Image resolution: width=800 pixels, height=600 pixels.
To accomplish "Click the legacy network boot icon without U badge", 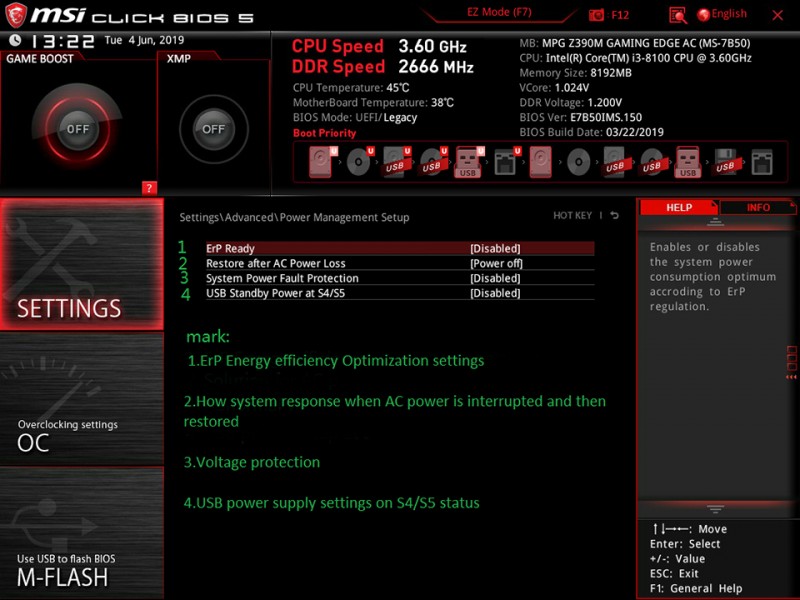I will [x=762, y=162].
